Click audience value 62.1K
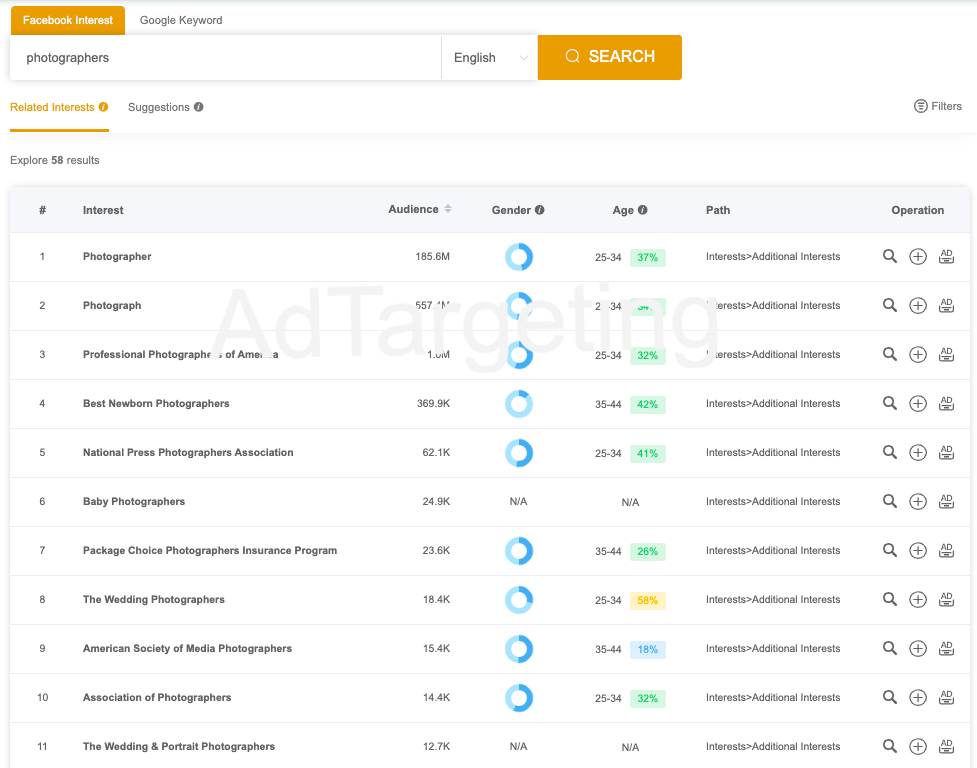 pos(436,452)
